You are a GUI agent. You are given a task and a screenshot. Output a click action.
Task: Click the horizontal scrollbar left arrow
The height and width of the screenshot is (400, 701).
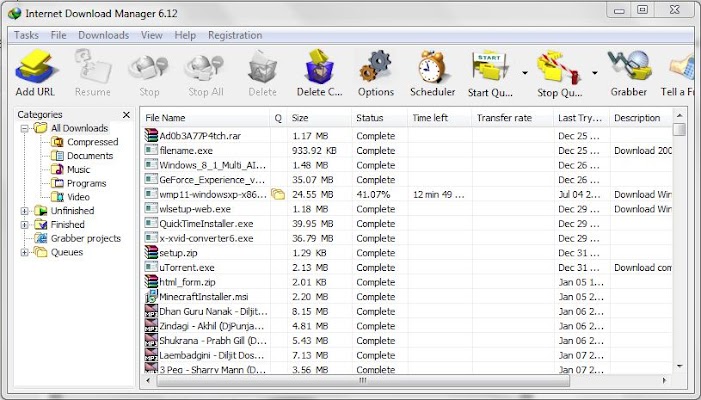coord(148,381)
